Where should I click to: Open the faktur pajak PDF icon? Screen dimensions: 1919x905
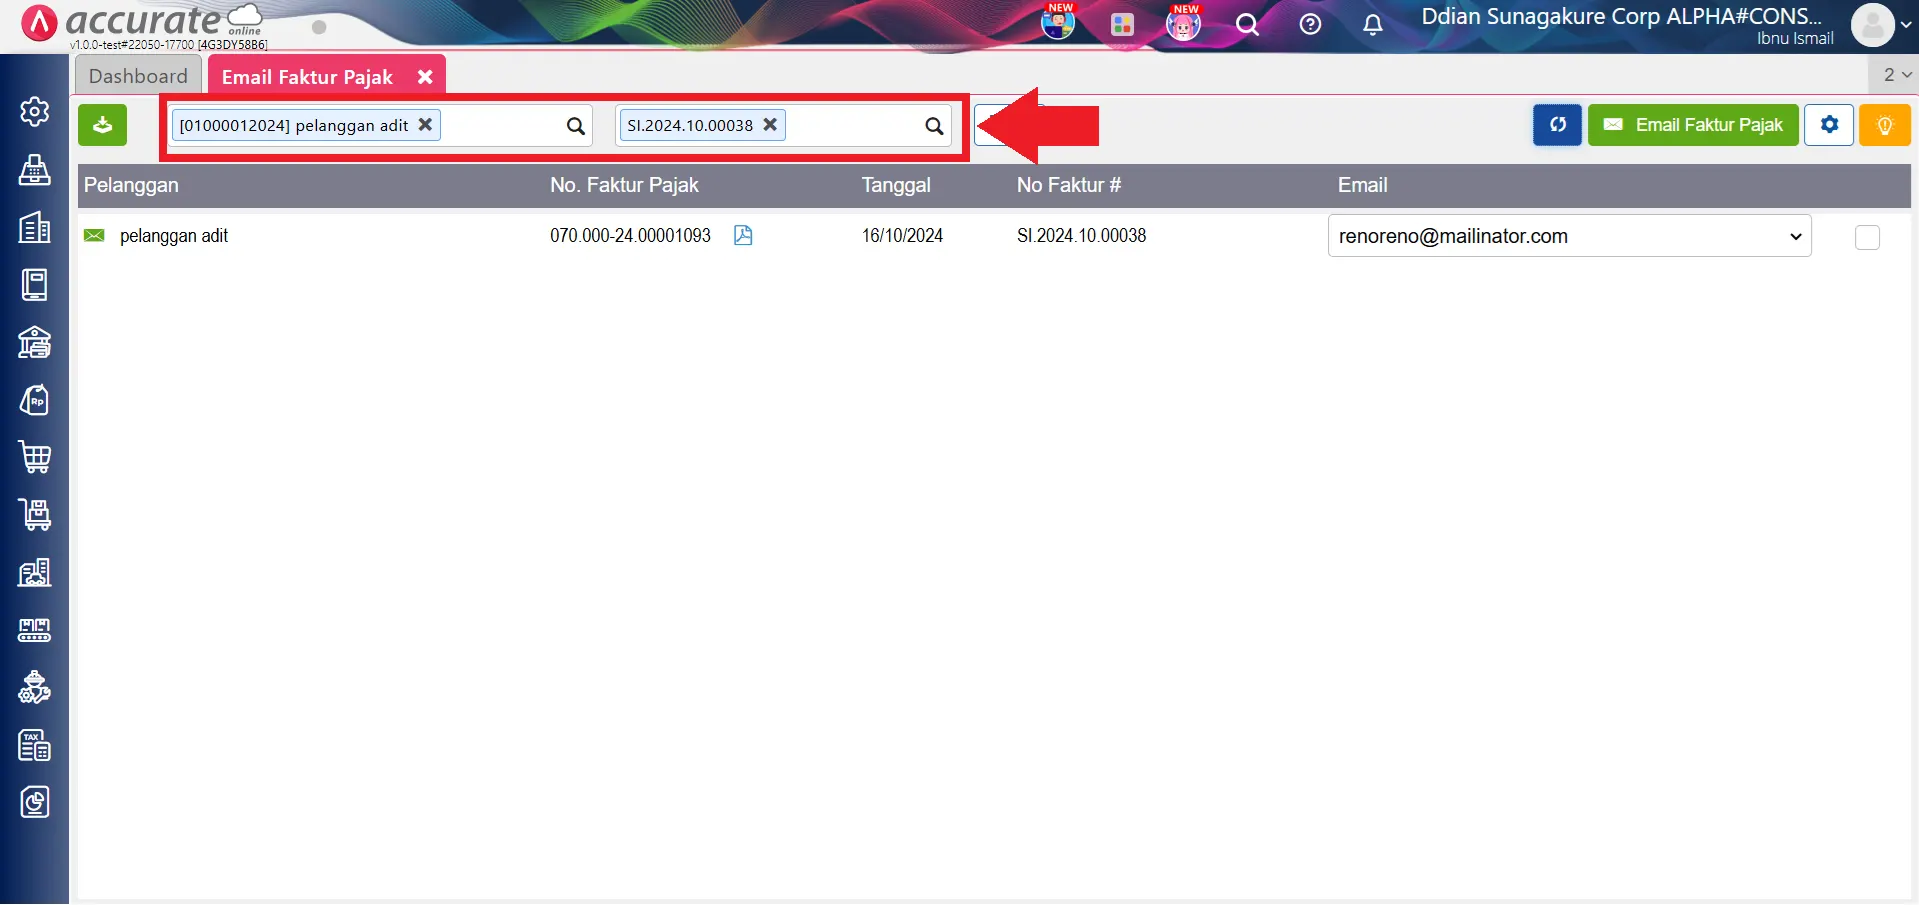click(x=743, y=235)
